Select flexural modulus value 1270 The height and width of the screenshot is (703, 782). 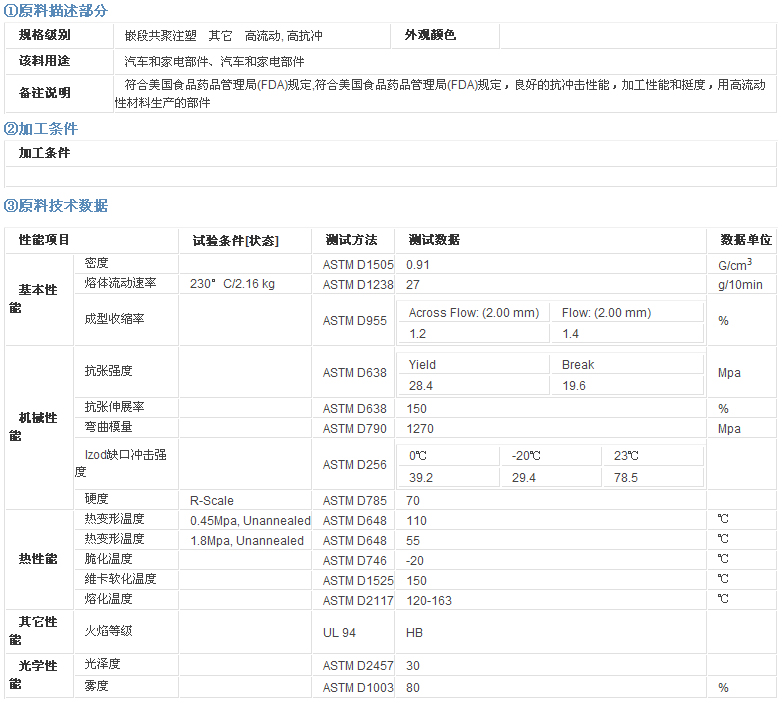[x=420, y=428]
